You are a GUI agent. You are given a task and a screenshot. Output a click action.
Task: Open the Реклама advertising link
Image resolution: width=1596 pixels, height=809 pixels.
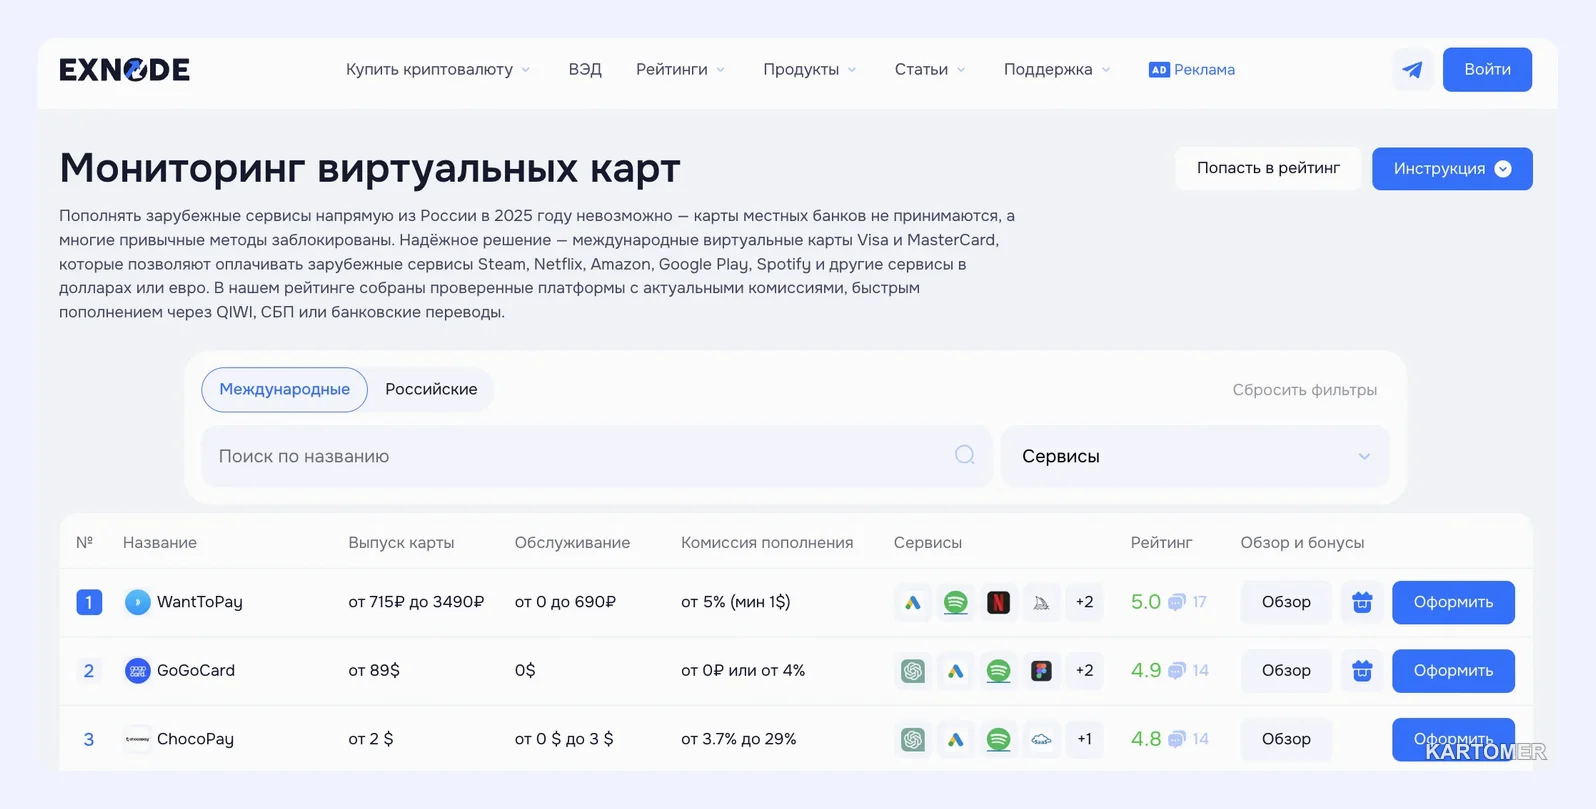coord(1192,69)
